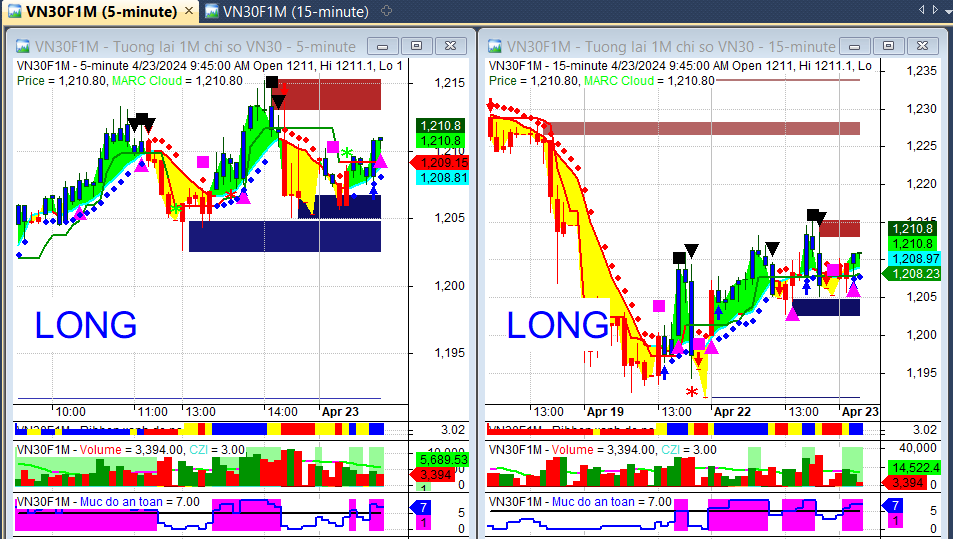Click the Volume label in the 5-minute volume pane
This screenshot has height=539, width=953.
(101, 450)
